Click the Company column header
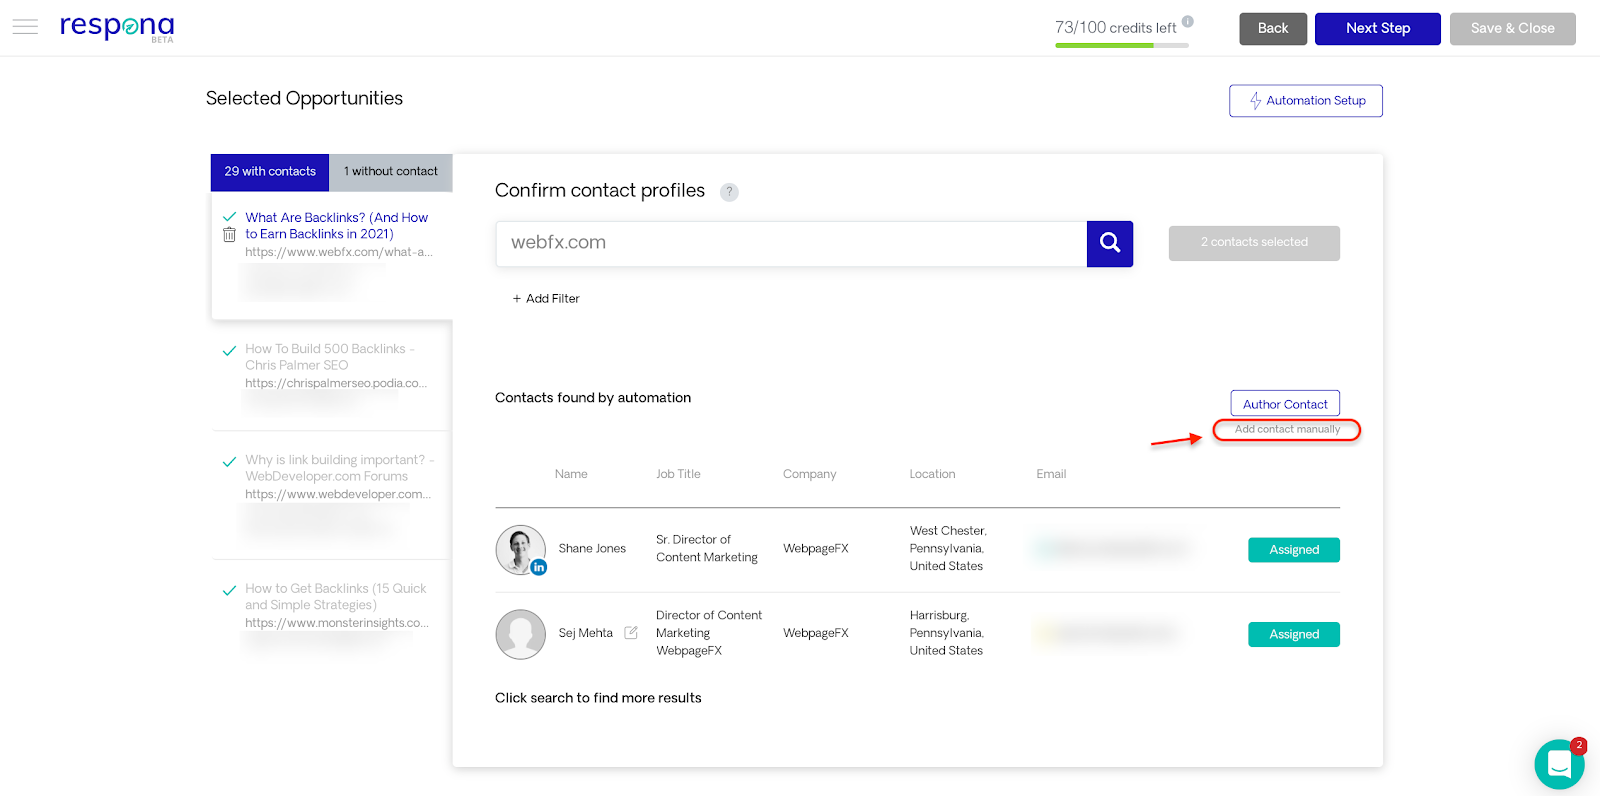This screenshot has height=796, width=1600. [809, 474]
